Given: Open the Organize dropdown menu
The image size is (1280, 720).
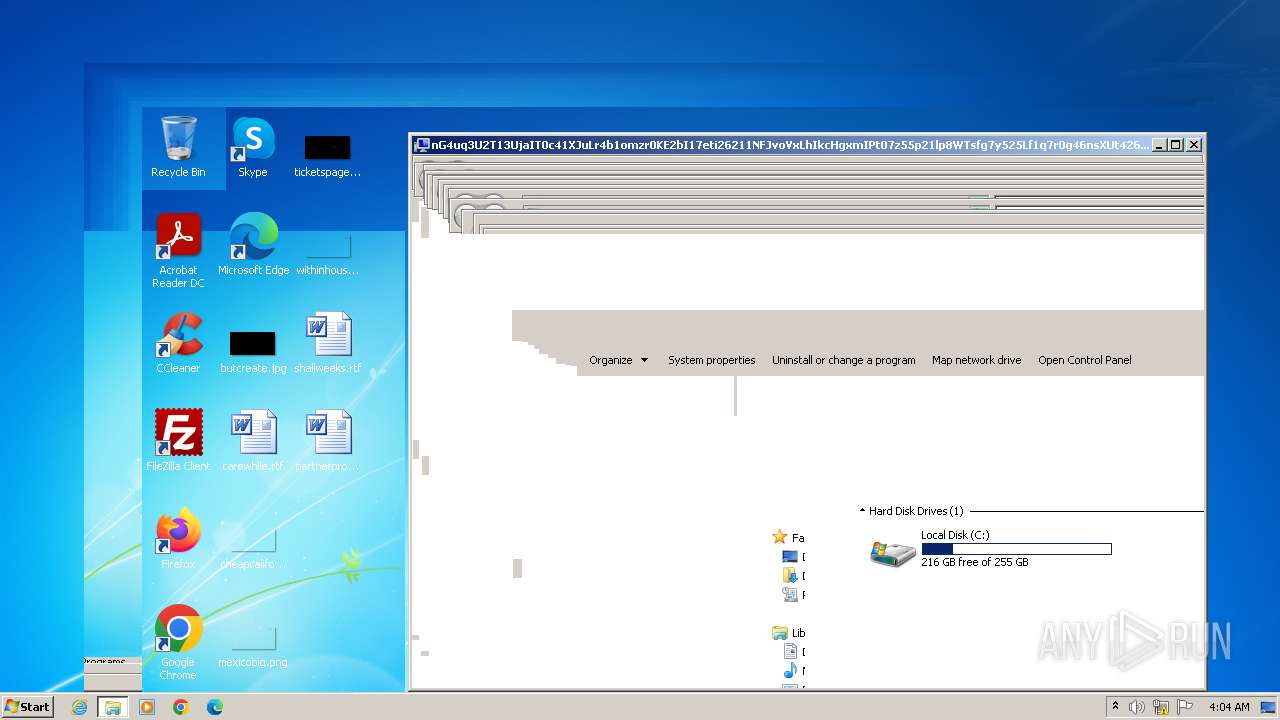Looking at the screenshot, I should 618,360.
